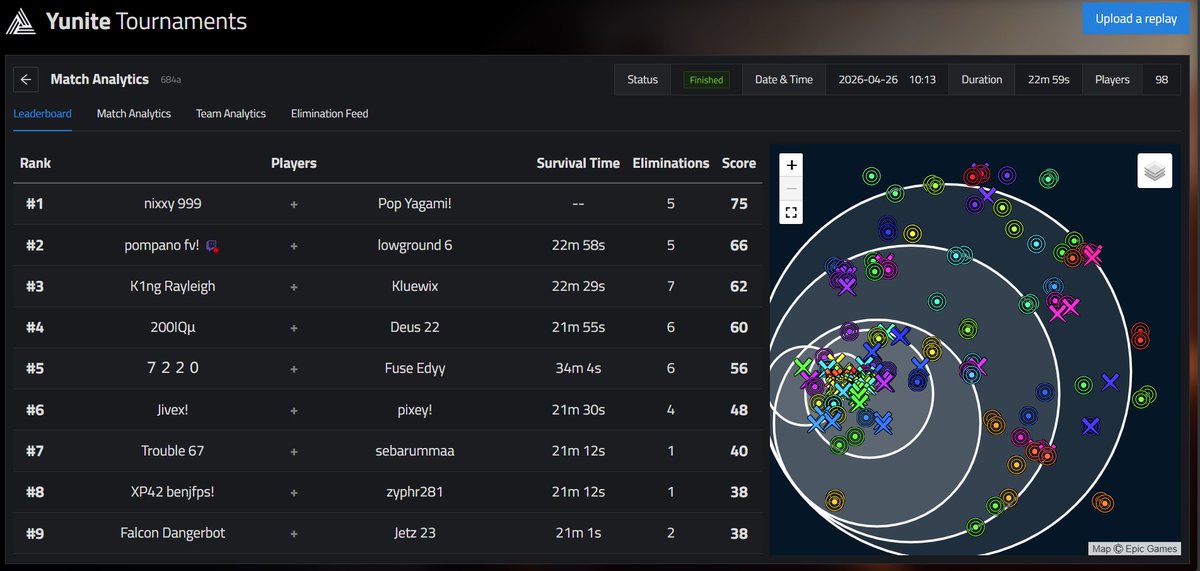Open the map layers selector icon
This screenshot has width=1200, height=571.
click(x=1154, y=171)
